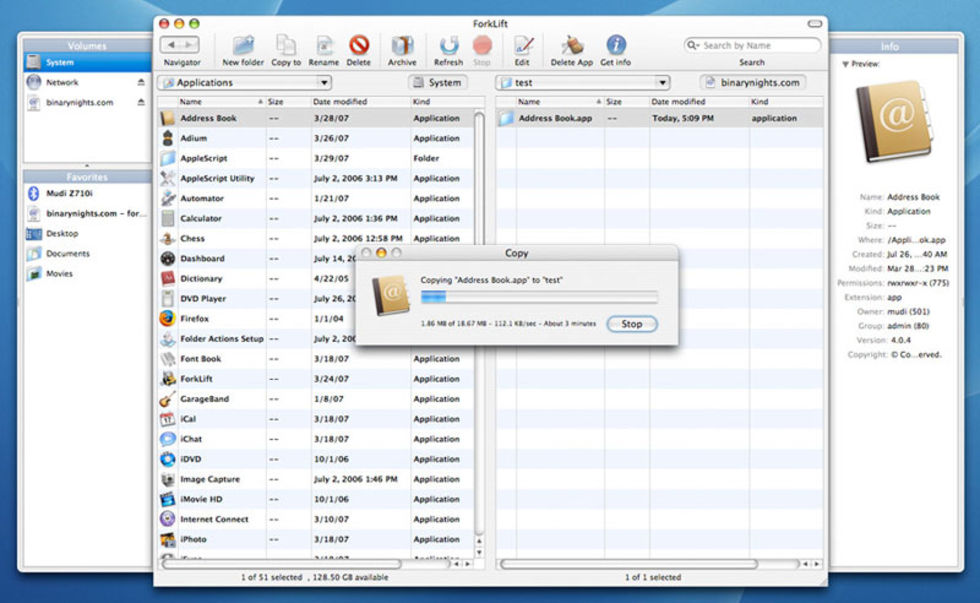Sort left pane by Date modified
This screenshot has height=603, width=980.
tap(360, 102)
